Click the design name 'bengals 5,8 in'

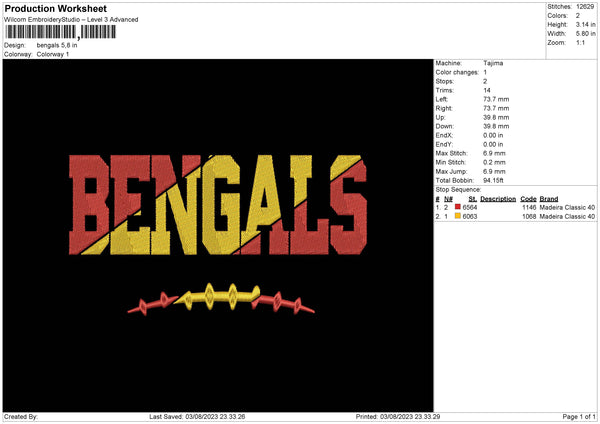57,45
